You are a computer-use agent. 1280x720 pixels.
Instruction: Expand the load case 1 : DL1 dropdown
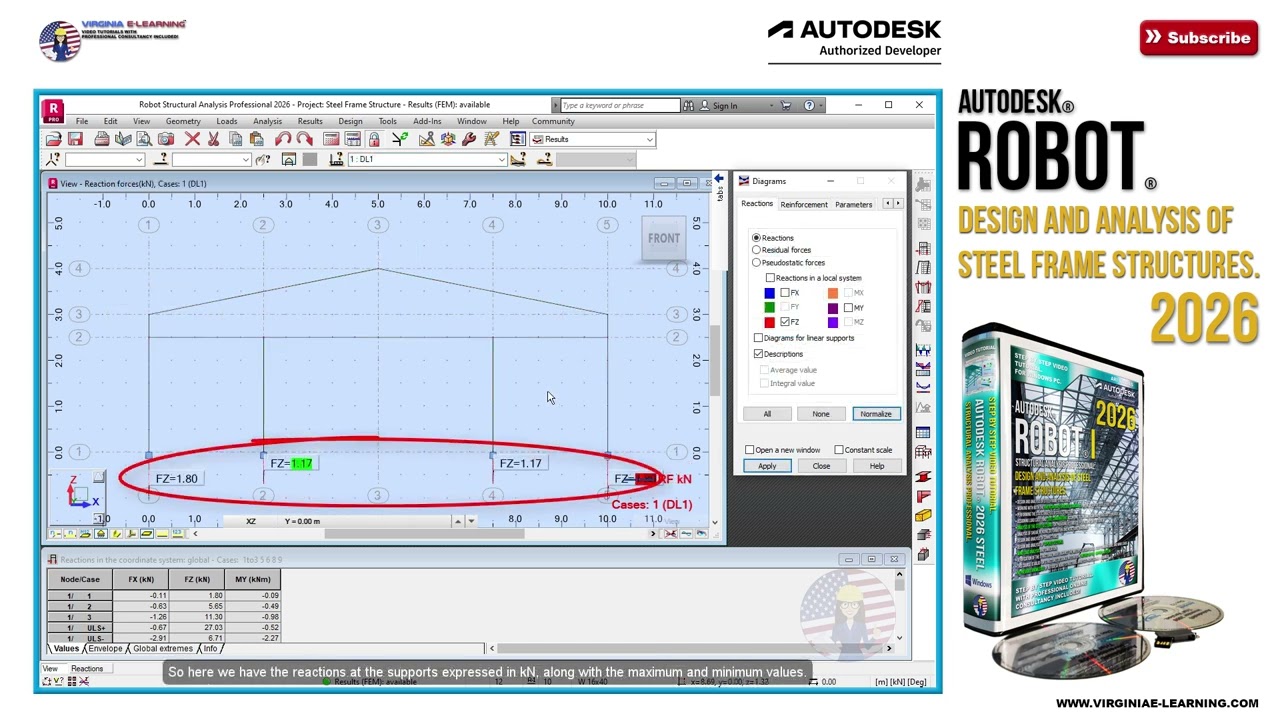tap(501, 159)
